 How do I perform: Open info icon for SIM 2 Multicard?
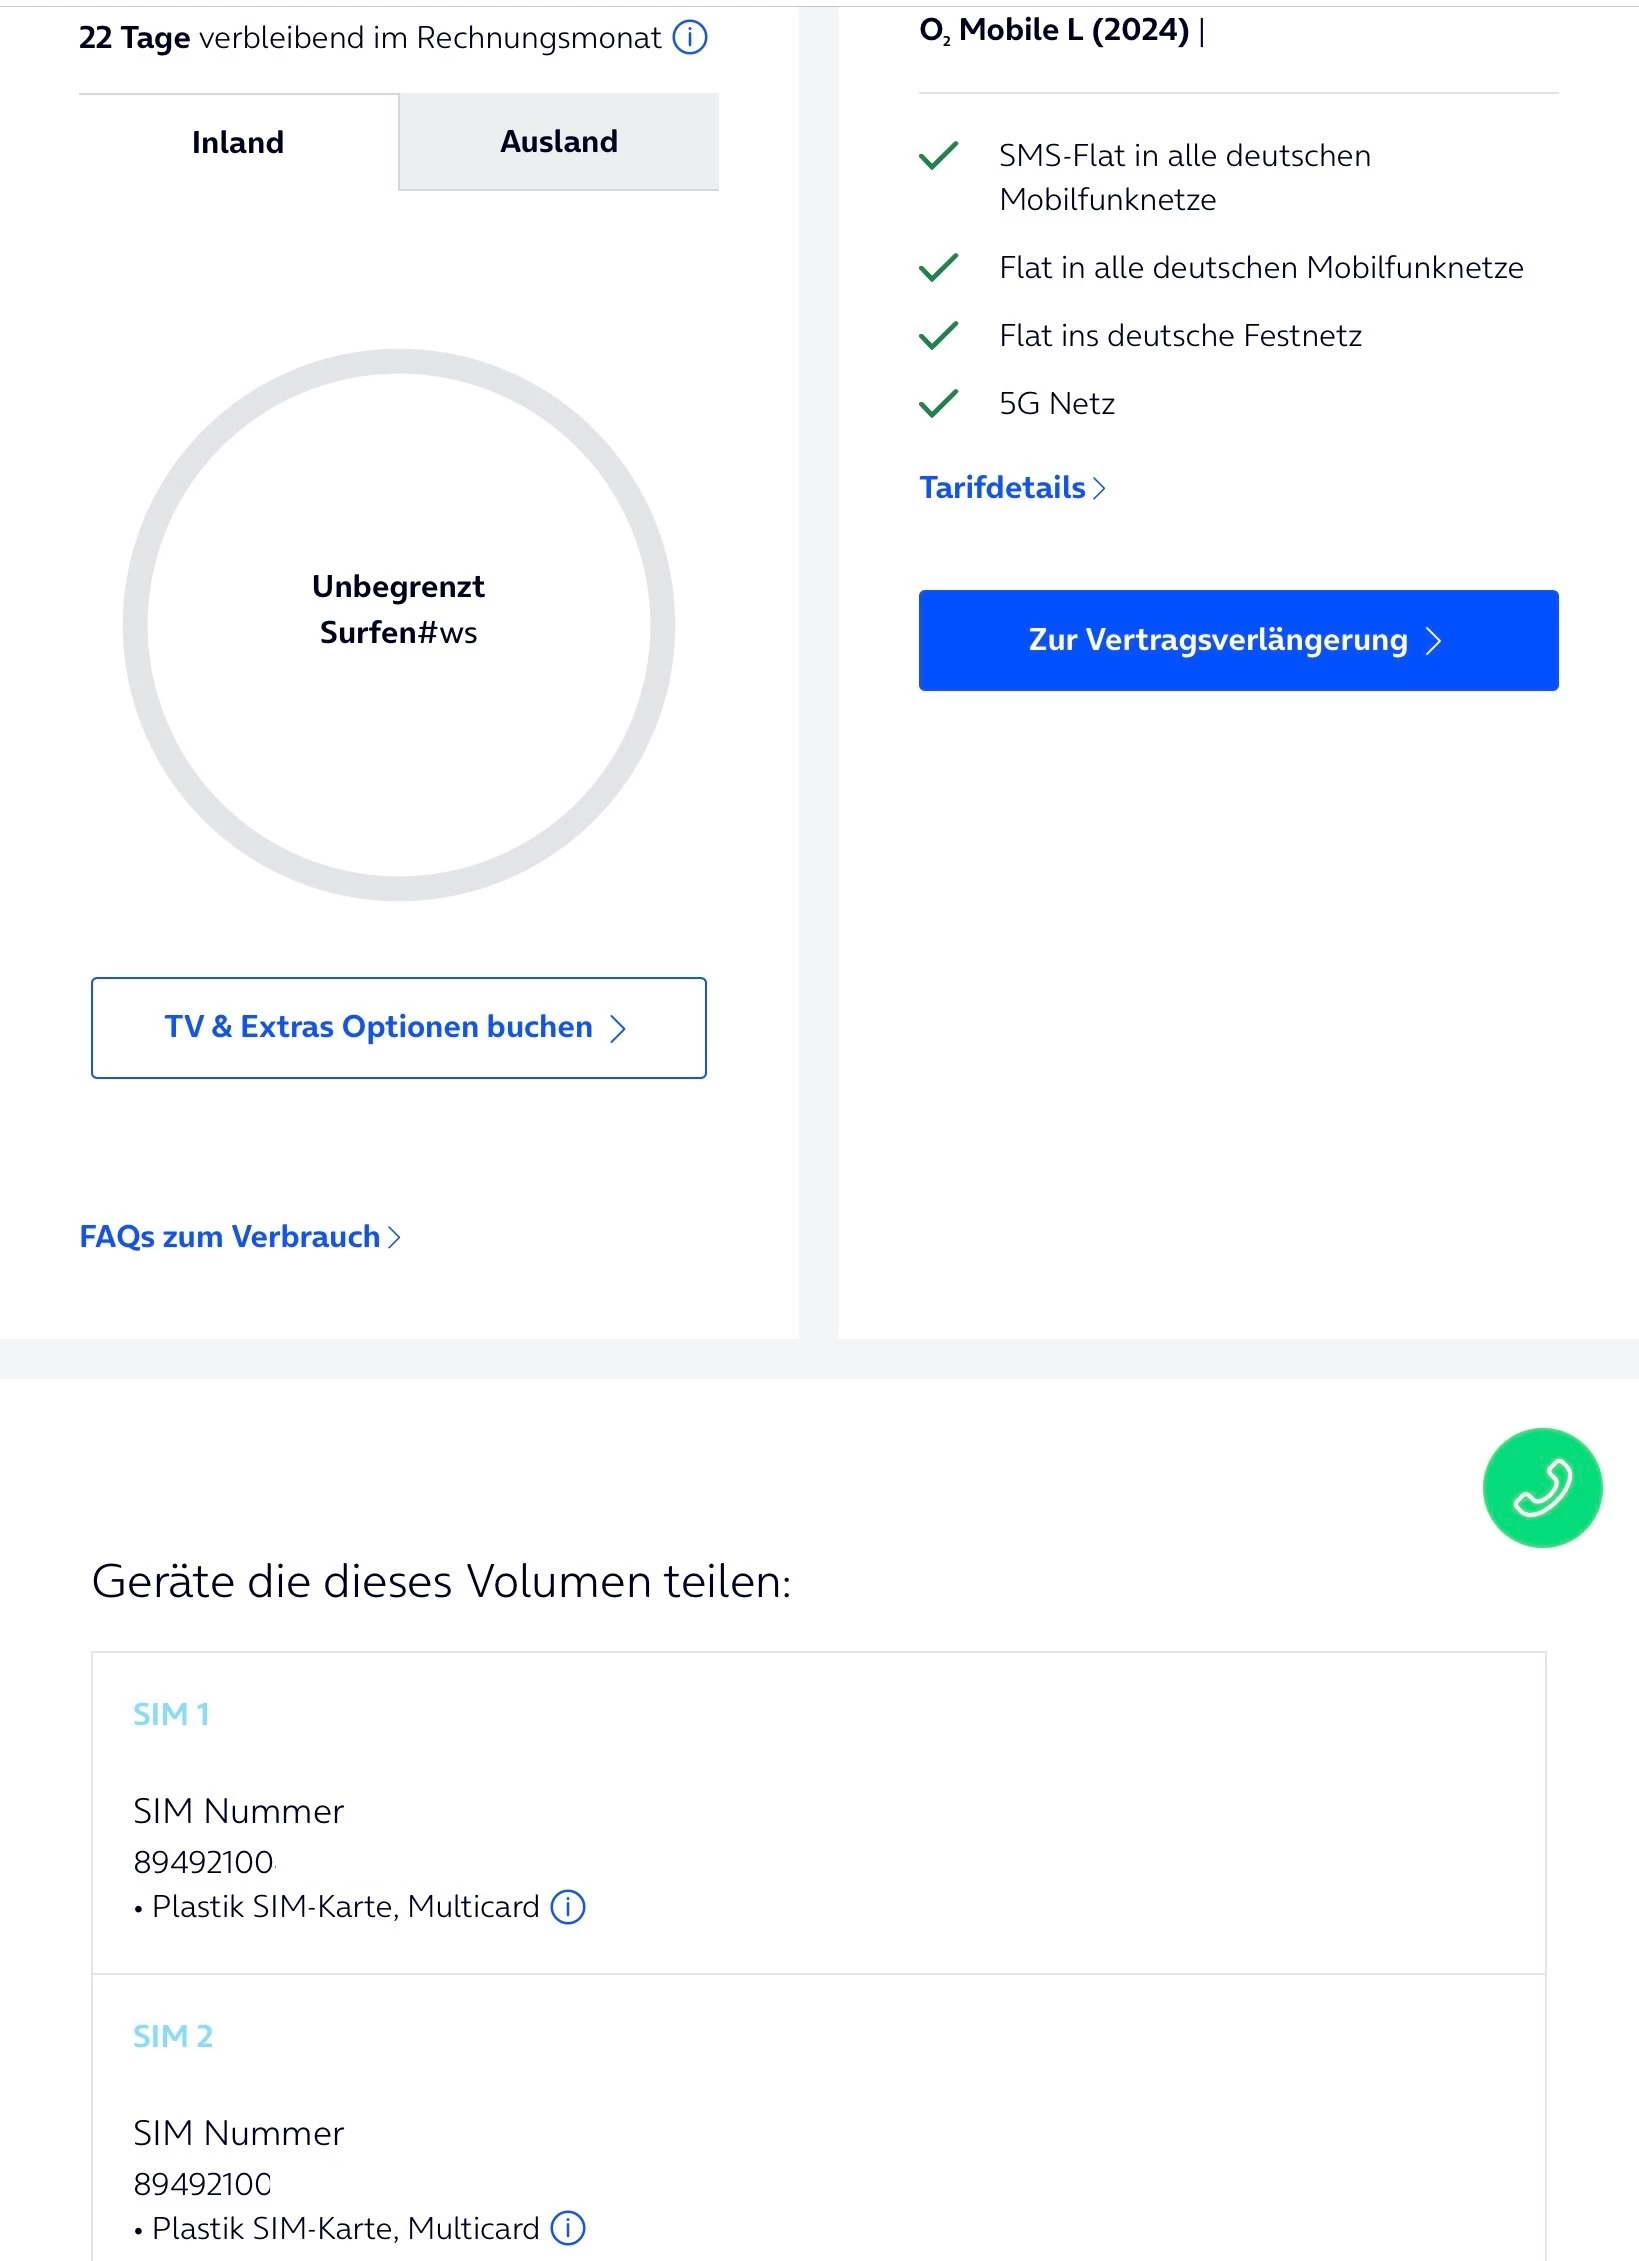pos(568,2228)
